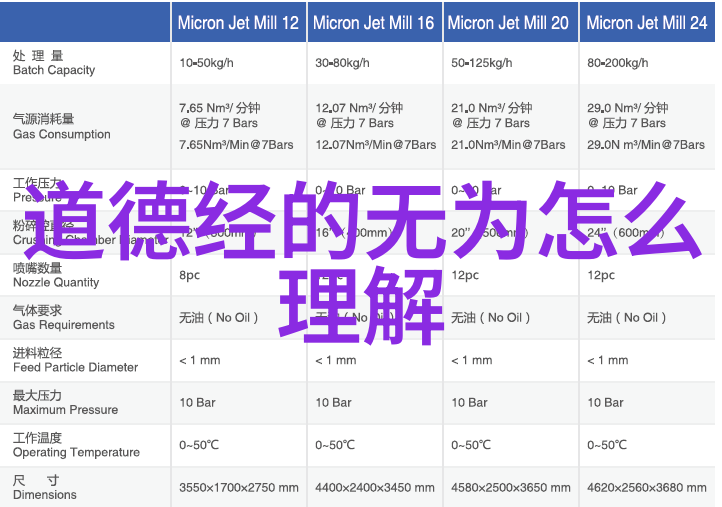Select 10 Bar maximum pressure for Jet Mill 16
Screen dimensions: 722x507
pos(333,402)
